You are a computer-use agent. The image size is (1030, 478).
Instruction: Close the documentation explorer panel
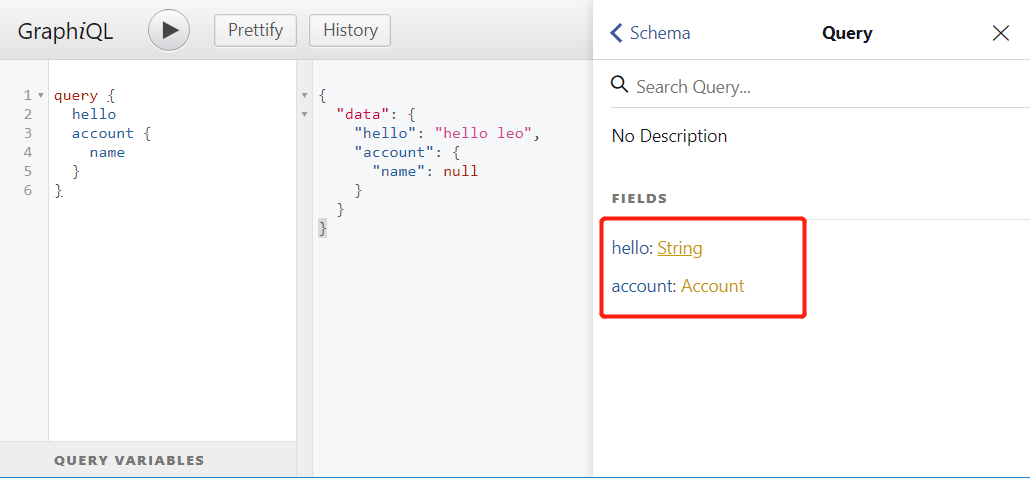click(x=1000, y=33)
